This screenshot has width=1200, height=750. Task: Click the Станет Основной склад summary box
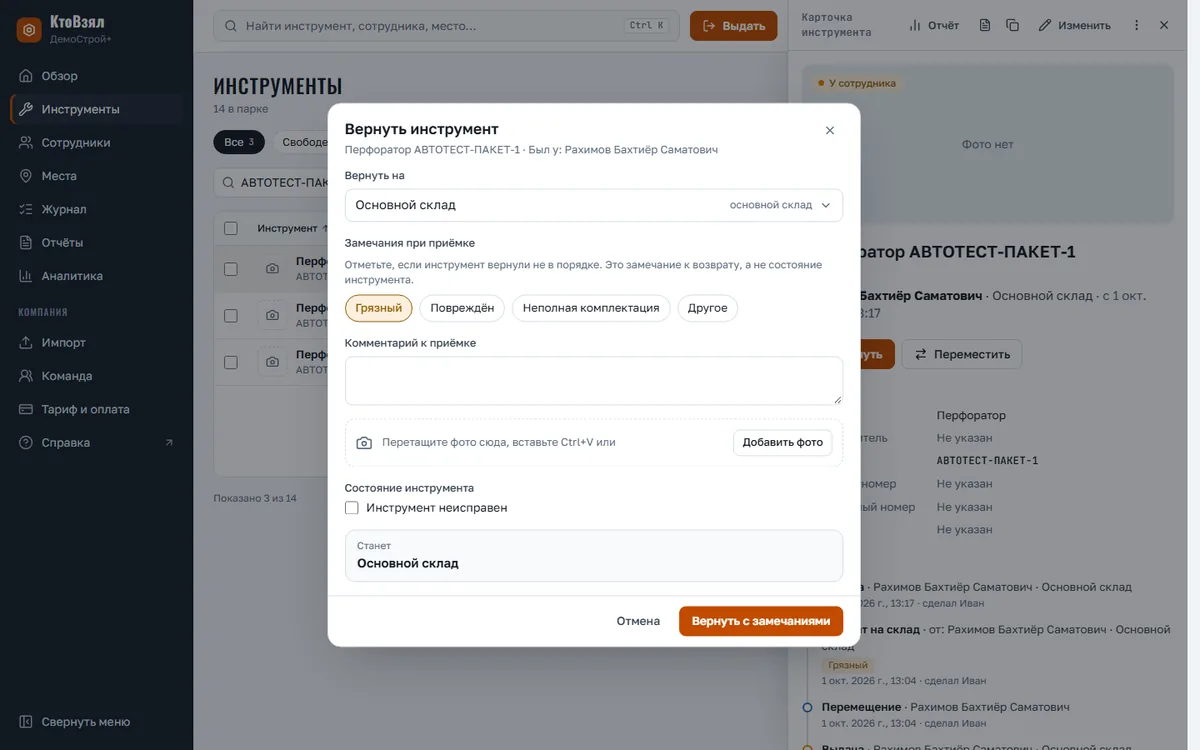coord(594,555)
